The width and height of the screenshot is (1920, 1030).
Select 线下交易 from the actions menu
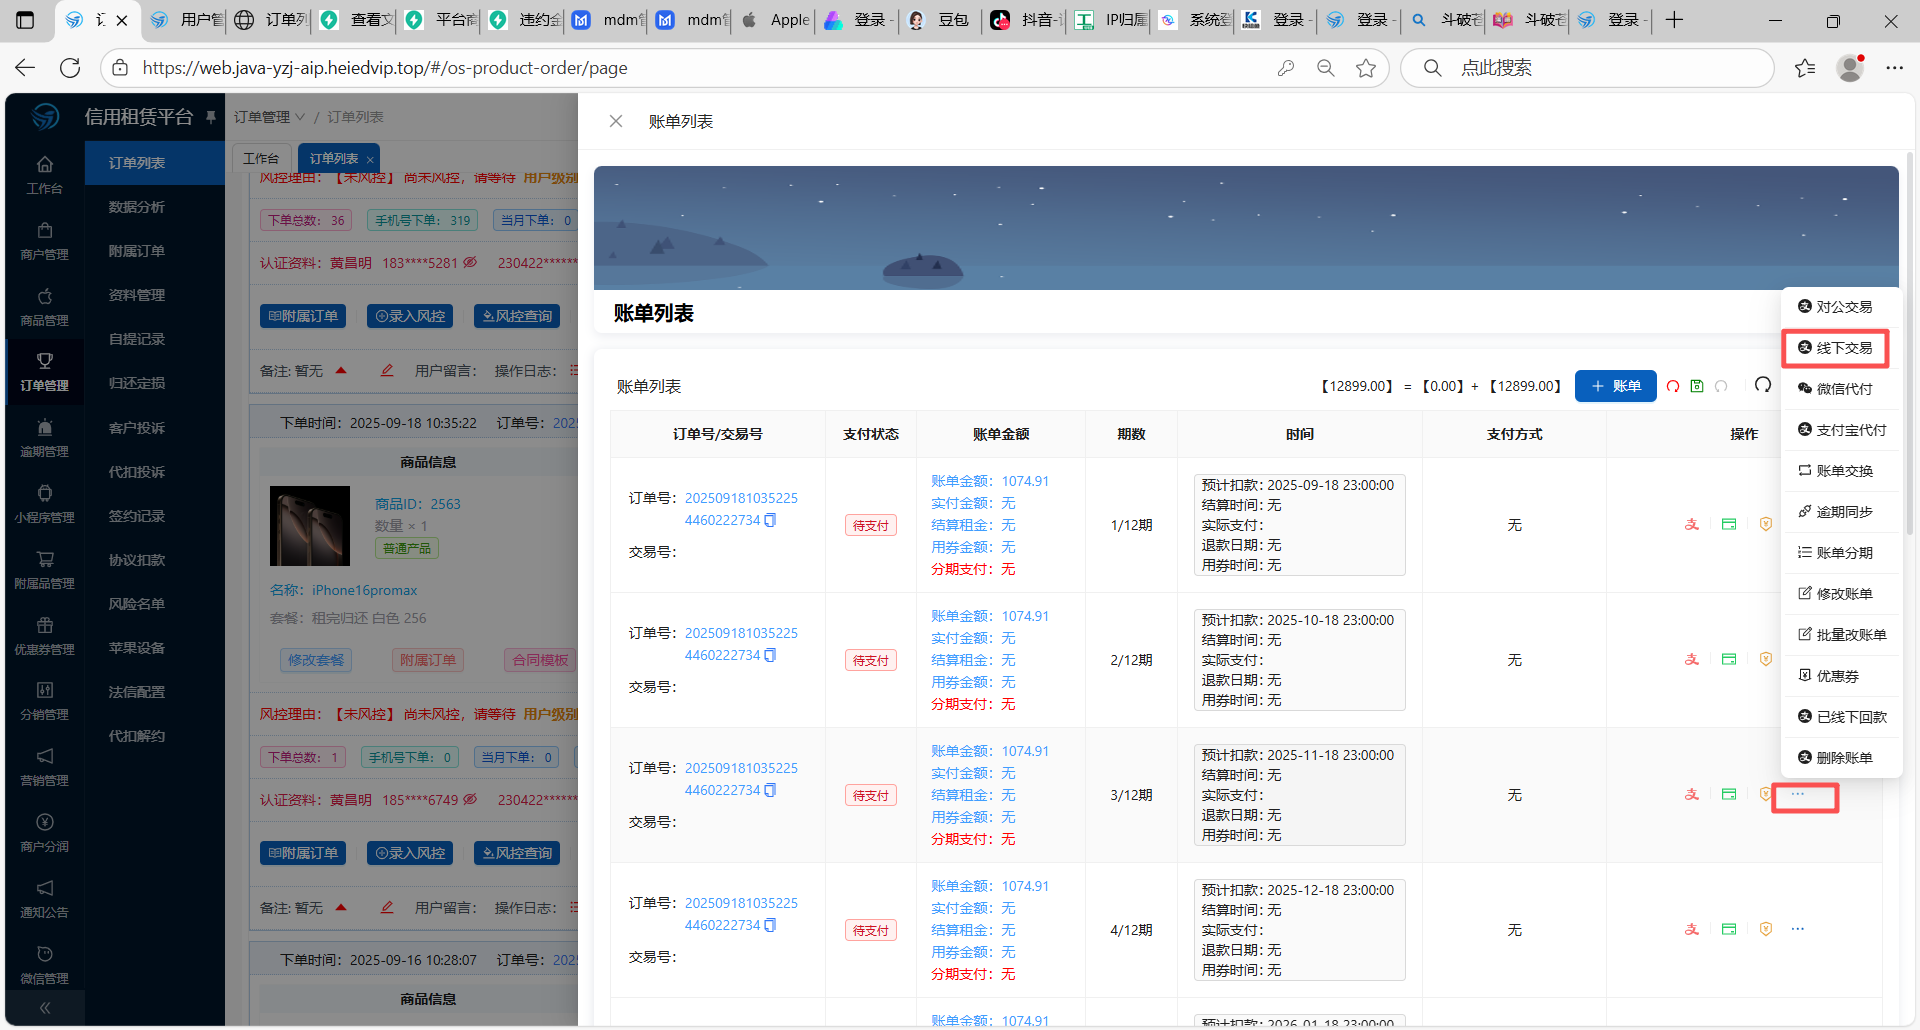pyautogui.click(x=1835, y=348)
